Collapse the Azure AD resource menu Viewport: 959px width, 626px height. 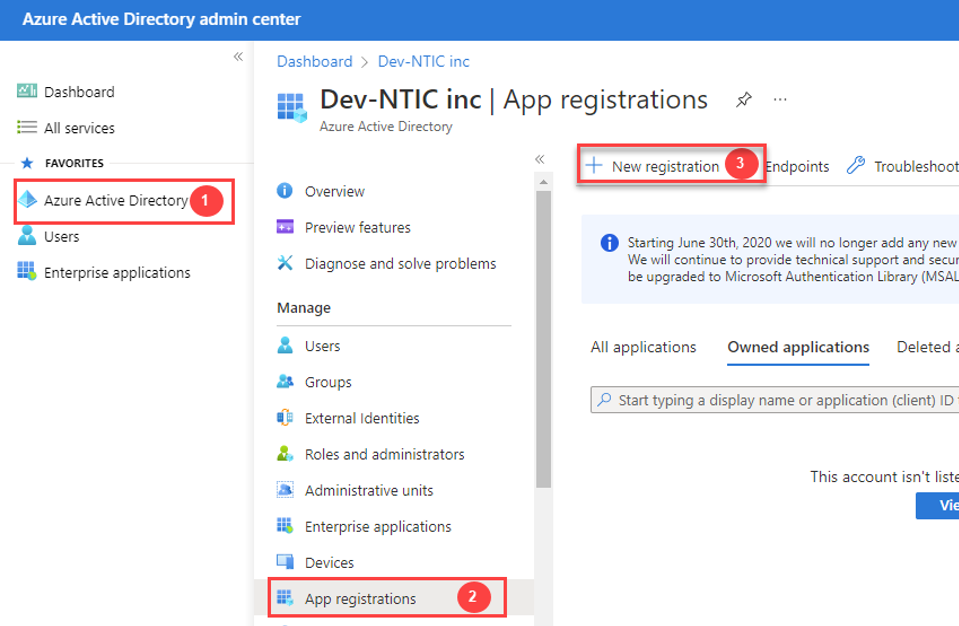[x=539, y=160]
